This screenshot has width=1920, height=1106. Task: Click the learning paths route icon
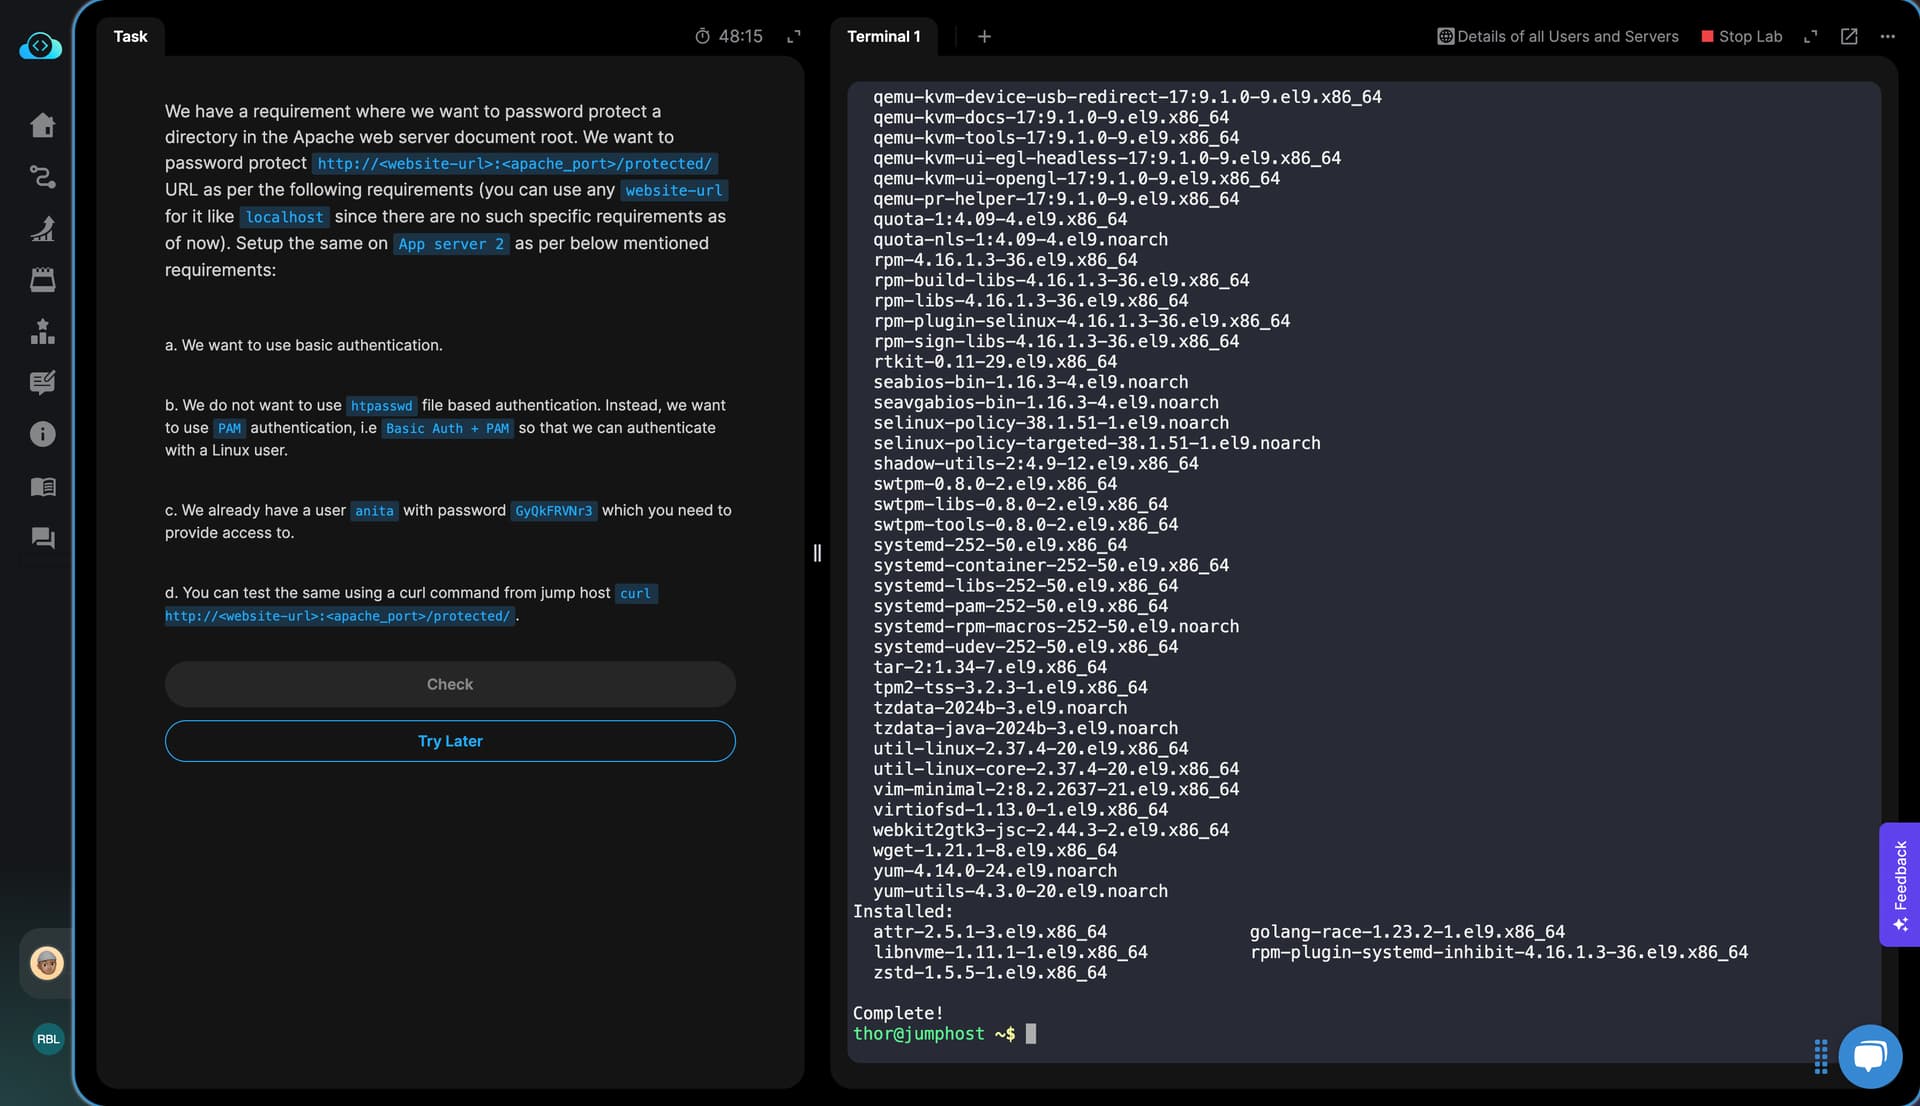(42, 177)
